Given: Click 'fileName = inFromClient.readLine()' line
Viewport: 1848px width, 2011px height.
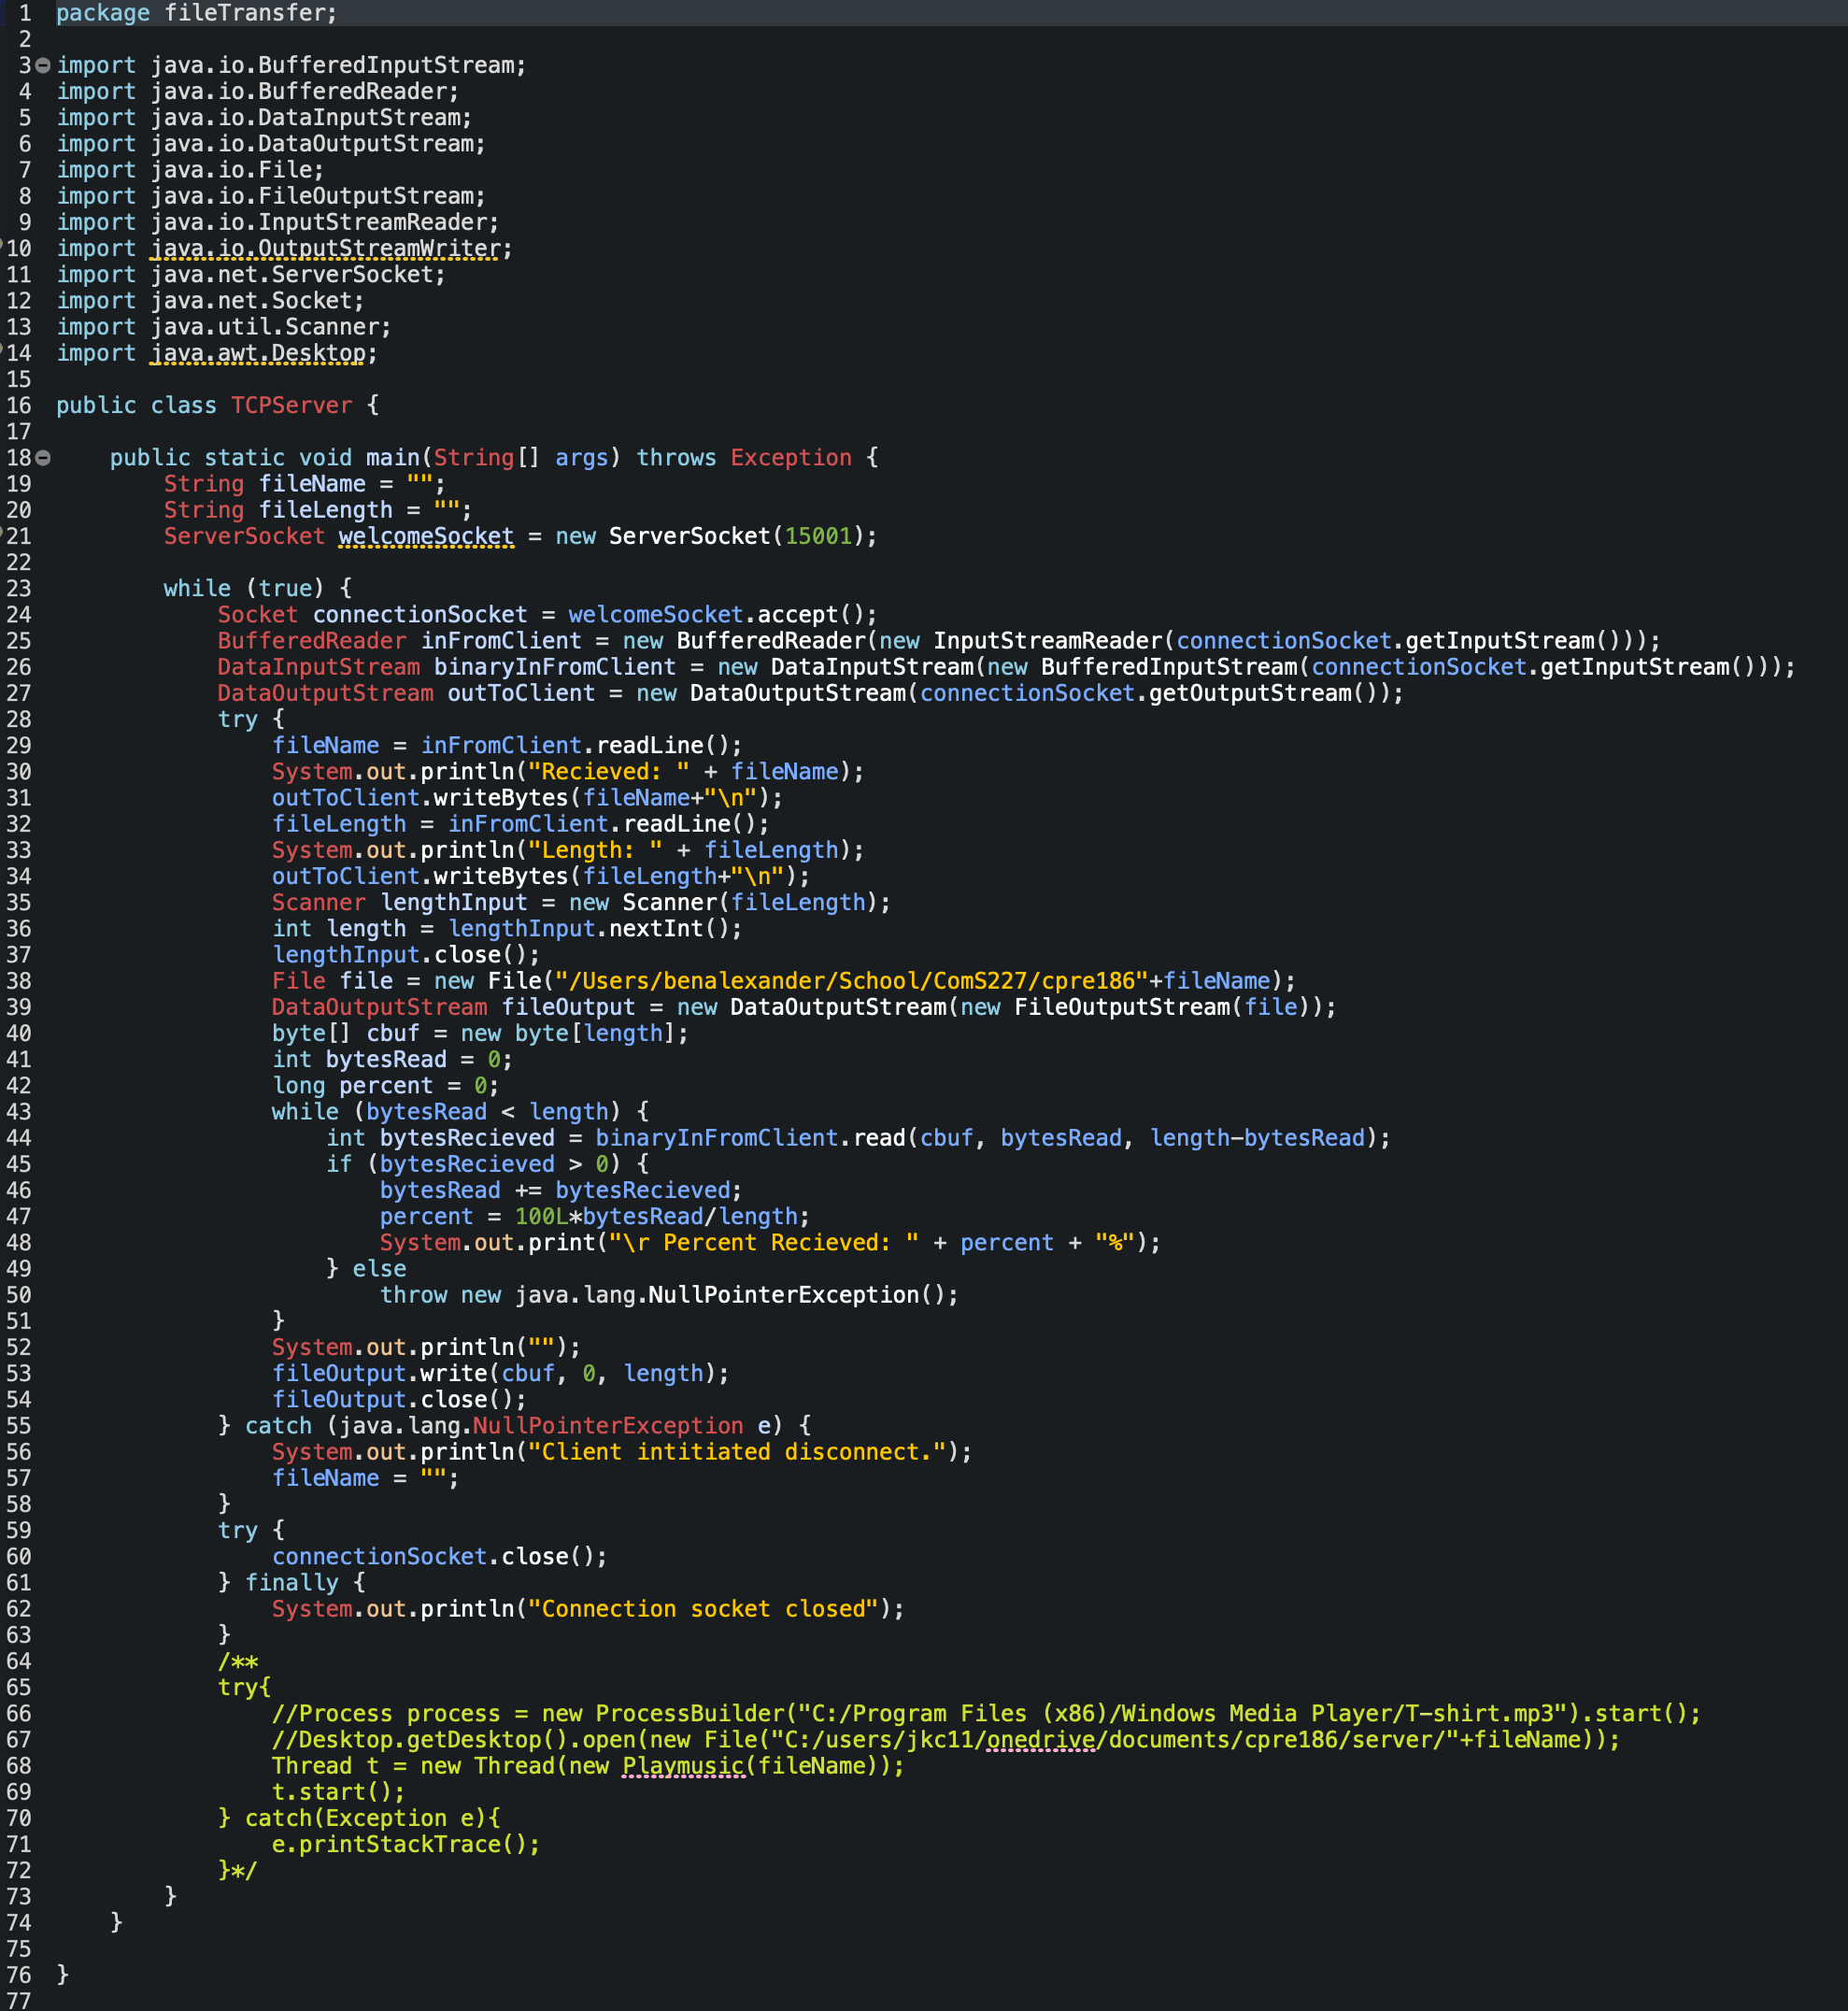Looking at the screenshot, I should click(x=507, y=746).
